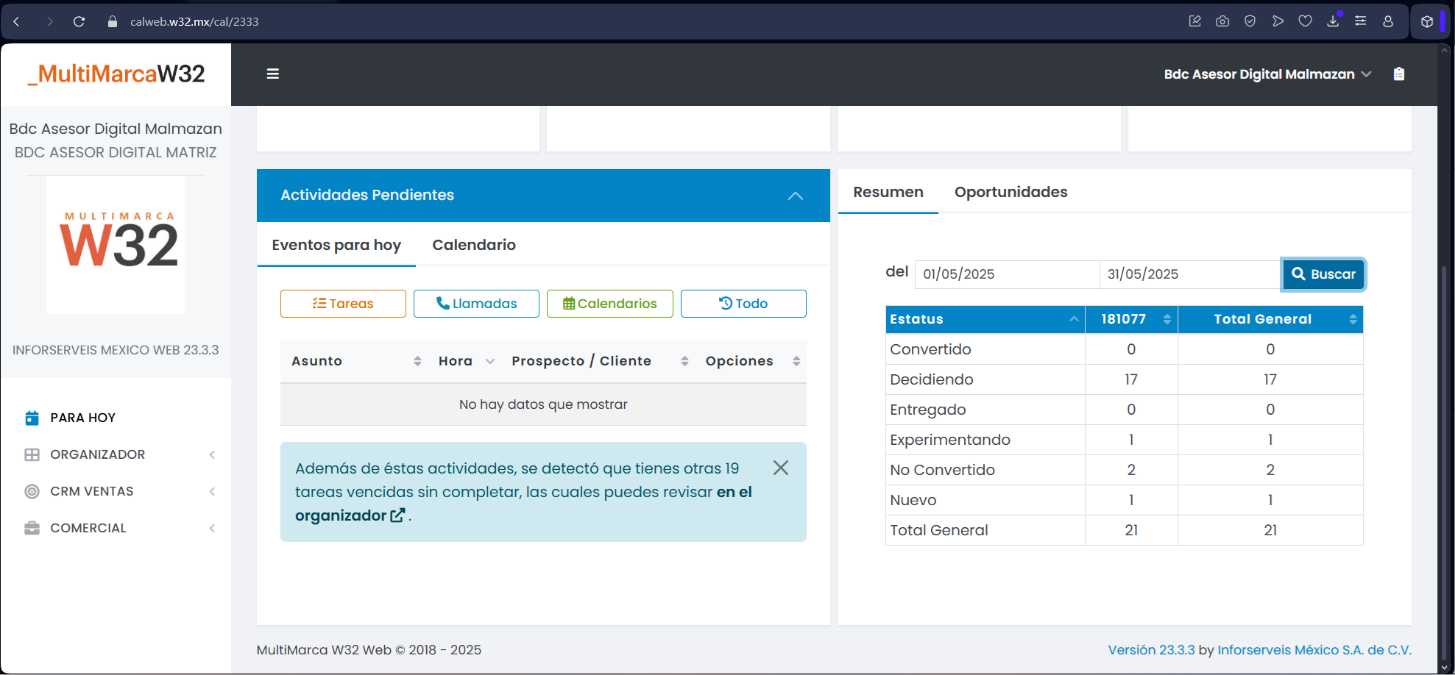Click the clipboard list icon in the header

pos(1399,74)
